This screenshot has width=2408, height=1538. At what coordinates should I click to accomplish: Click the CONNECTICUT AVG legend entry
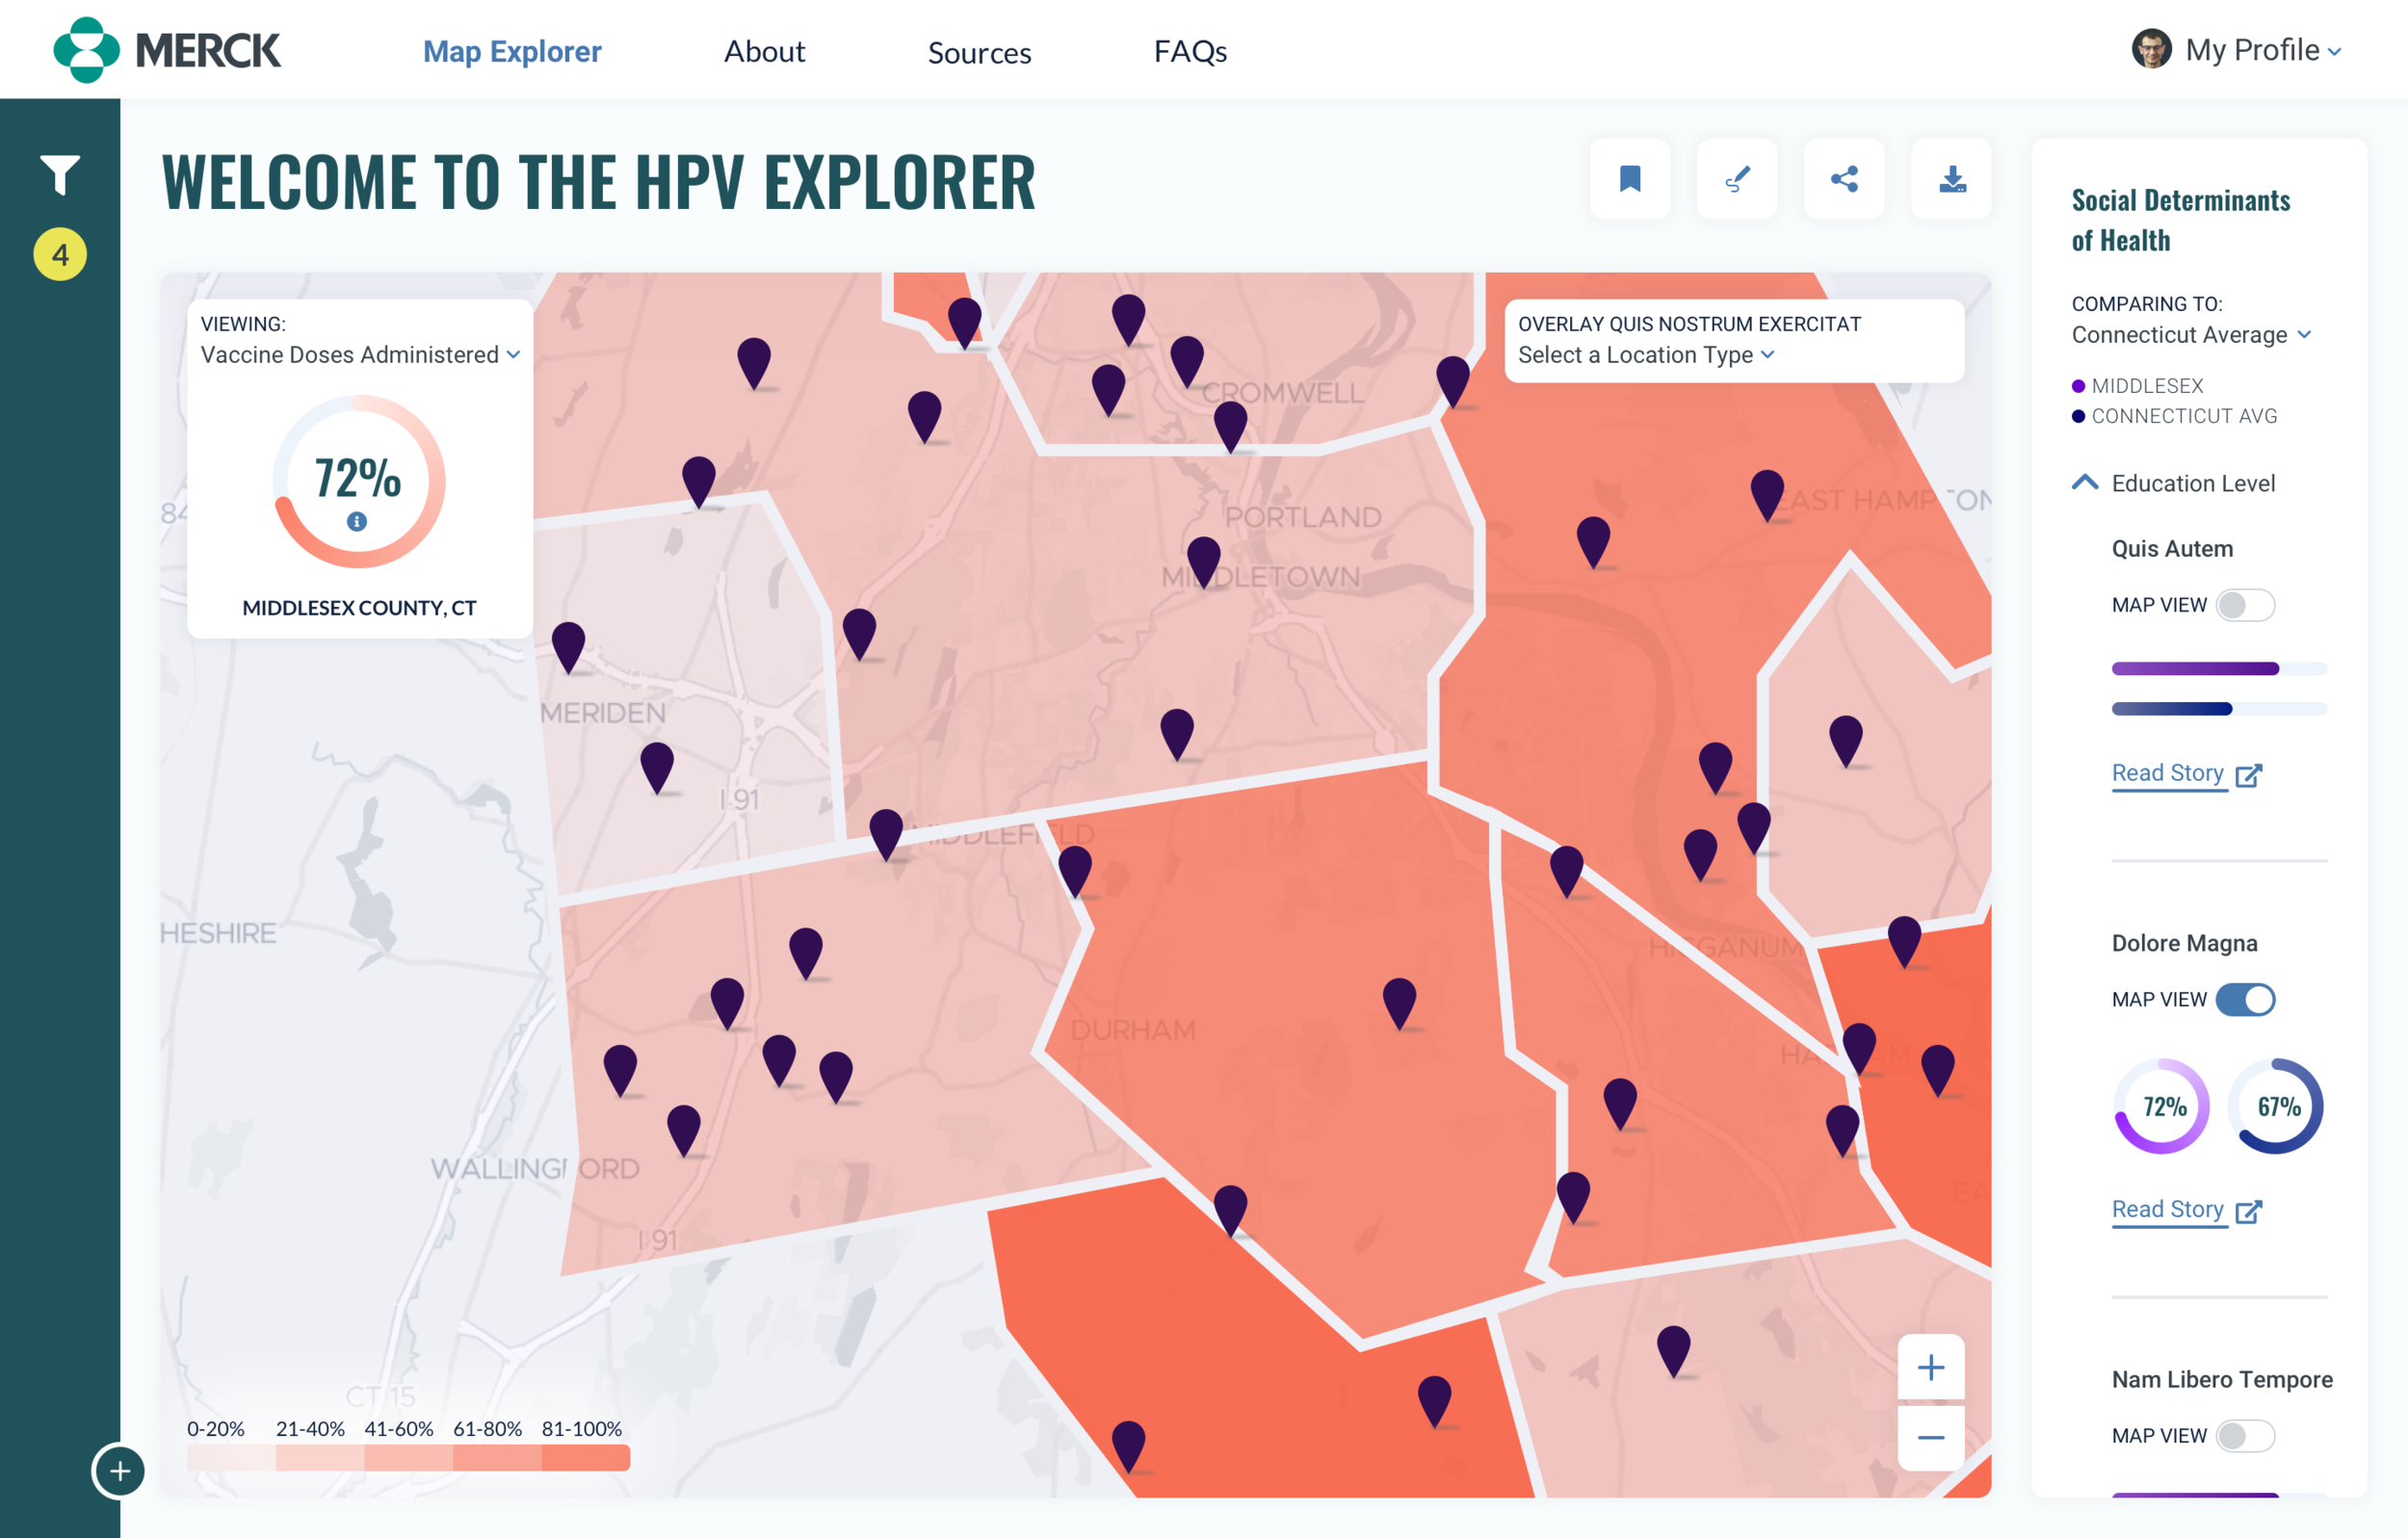click(2174, 416)
